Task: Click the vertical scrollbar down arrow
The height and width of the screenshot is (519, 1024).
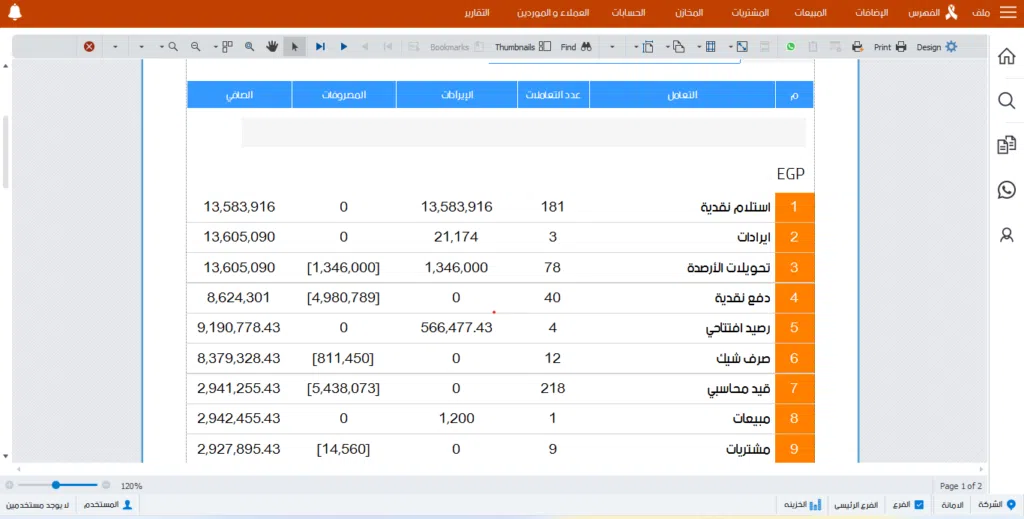Action: [x=6, y=456]
